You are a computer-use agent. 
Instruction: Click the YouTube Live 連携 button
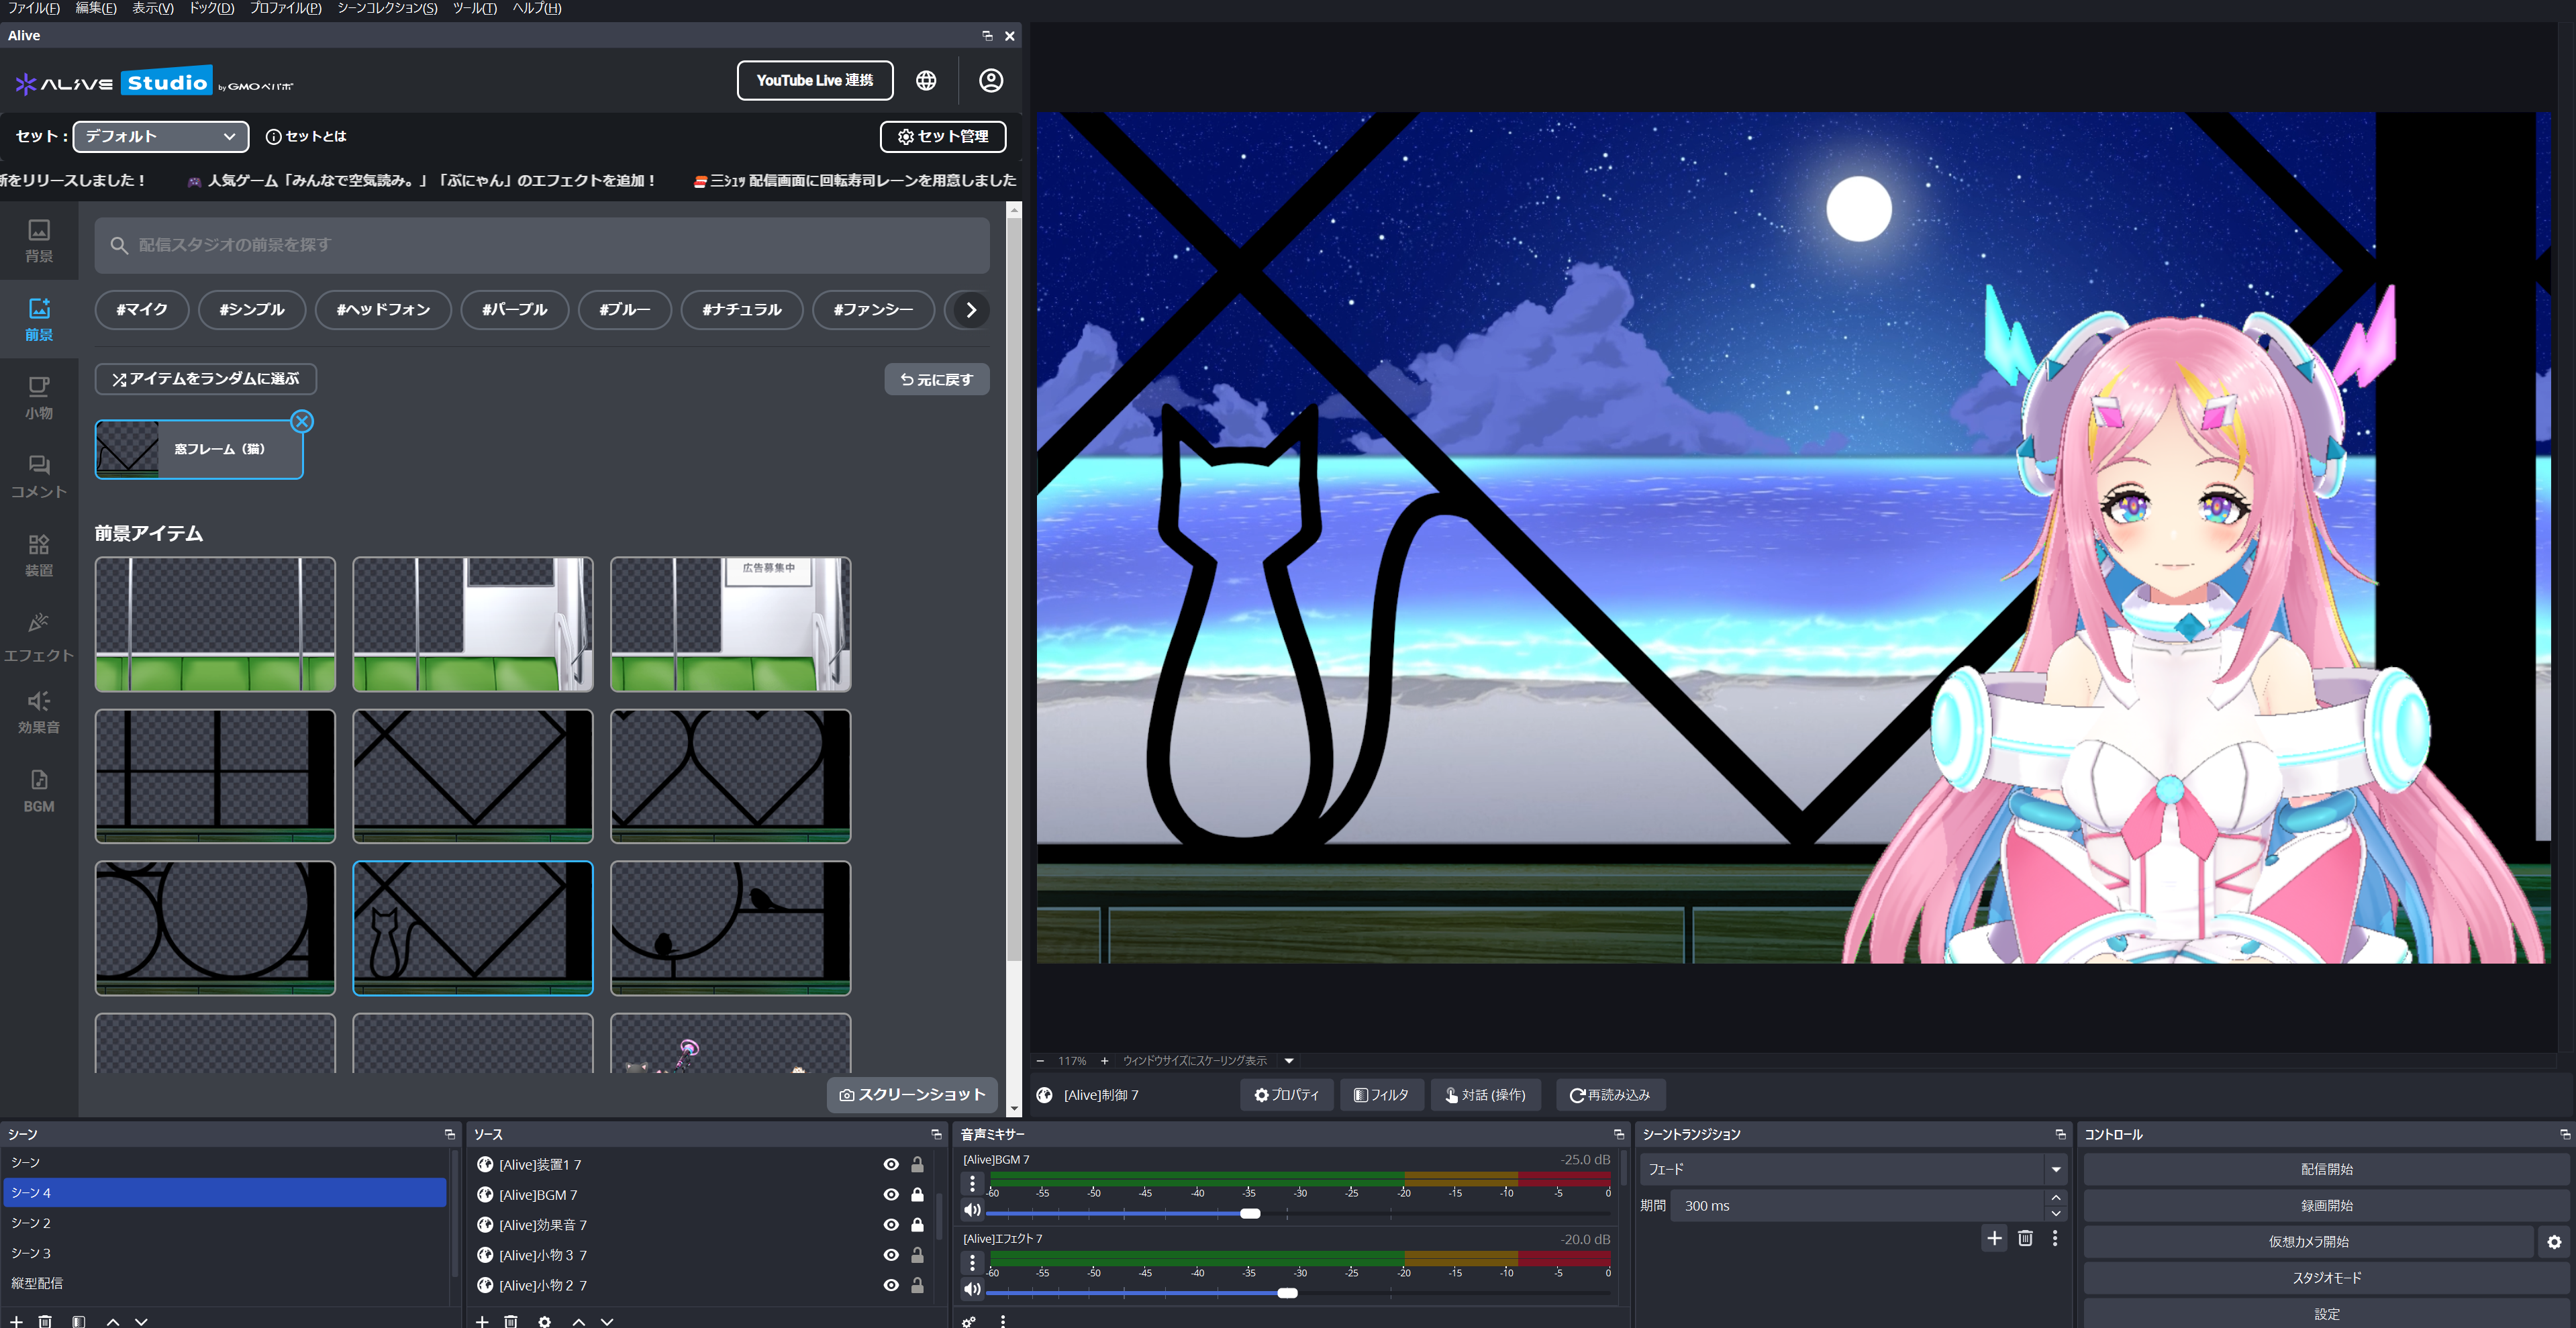pos(814,81)
